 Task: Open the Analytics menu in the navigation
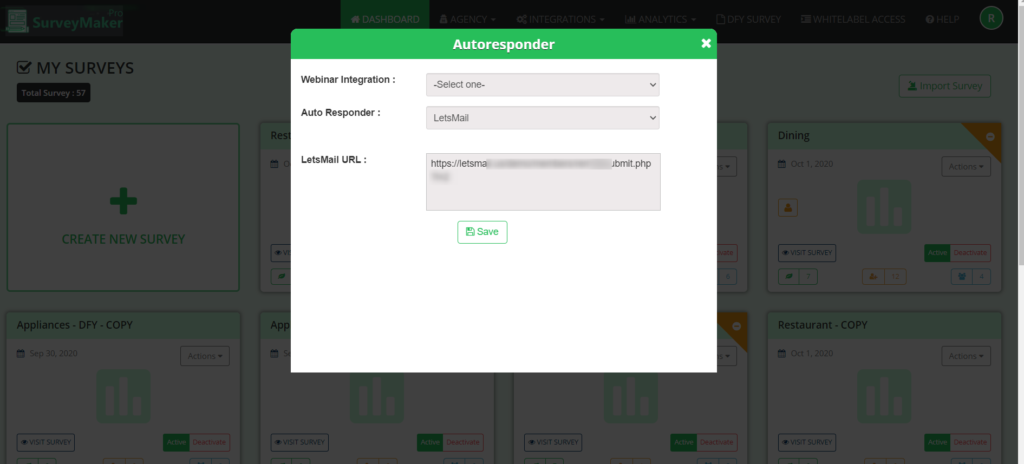pos(660,20)
